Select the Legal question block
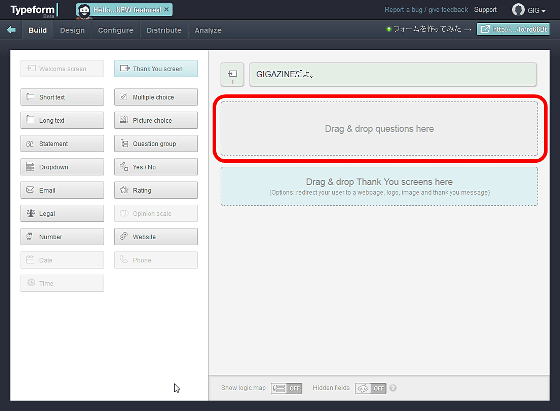The image size is (560, 411). point(62,214)
